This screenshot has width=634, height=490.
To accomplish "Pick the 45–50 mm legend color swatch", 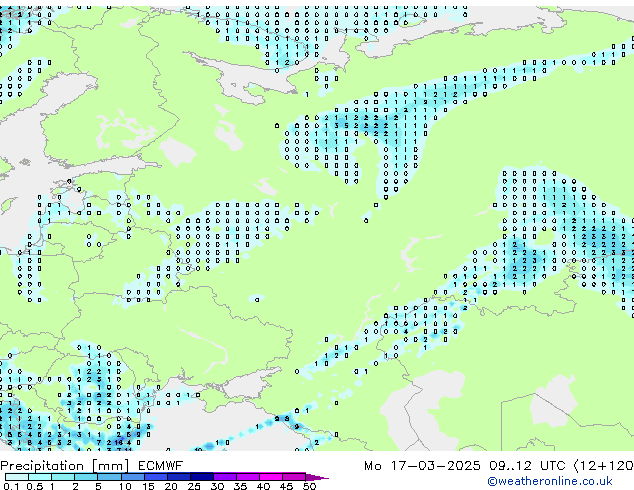I will pyautogui.click(x=294, y=477).
